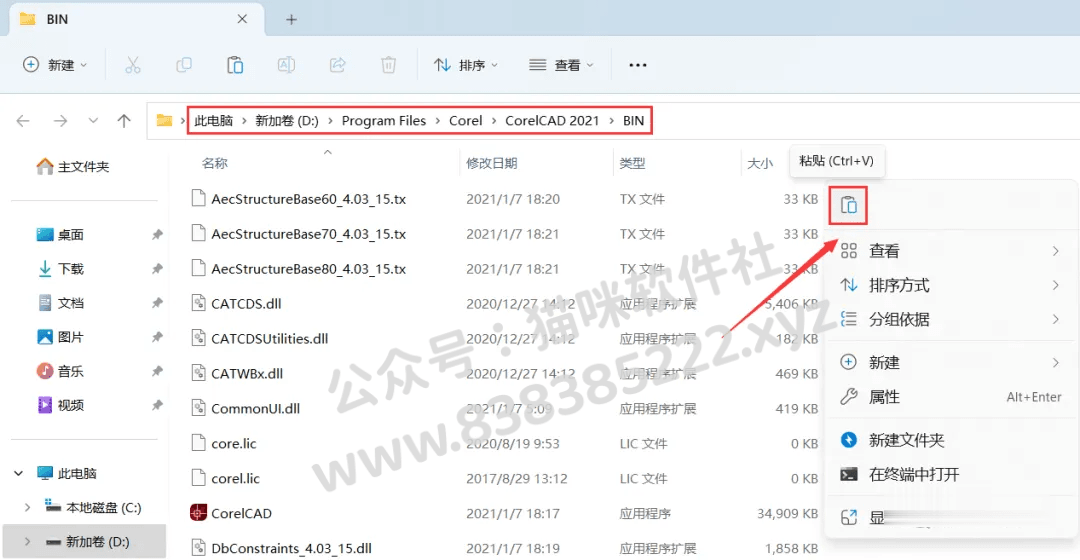
Task: Go forward with the right arrow
Action: click(61, 121)
